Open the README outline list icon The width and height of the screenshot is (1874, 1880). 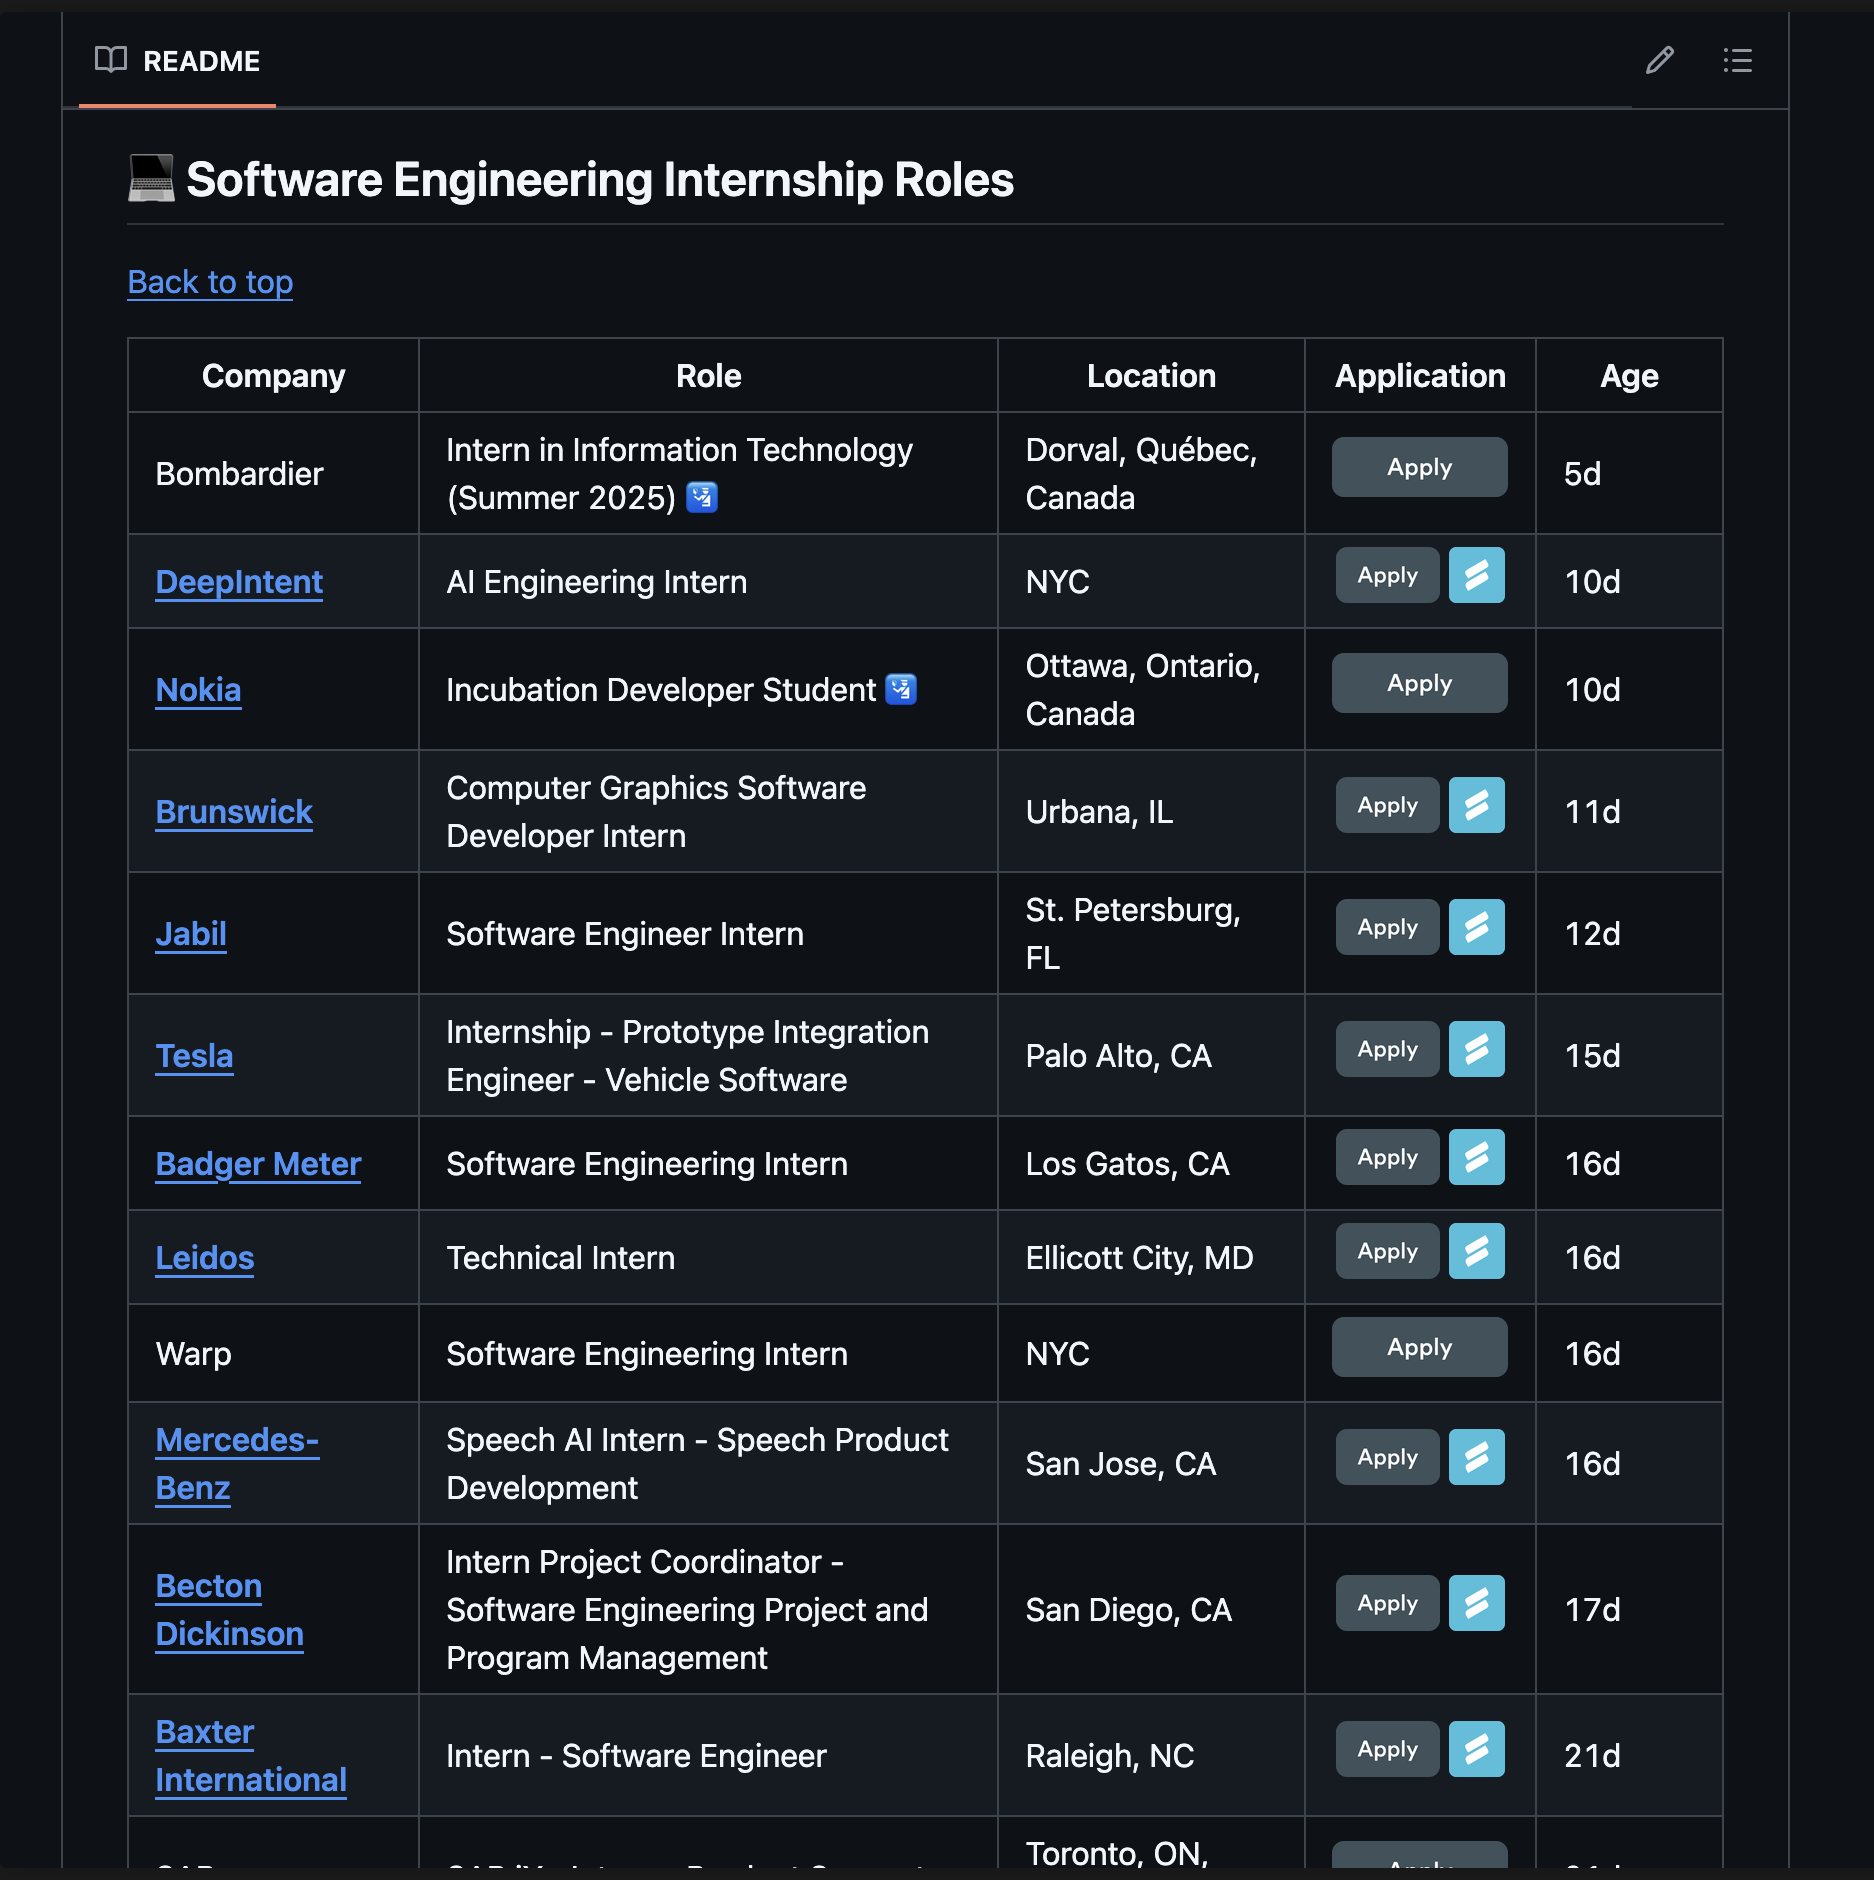[x=1738, y=61]
